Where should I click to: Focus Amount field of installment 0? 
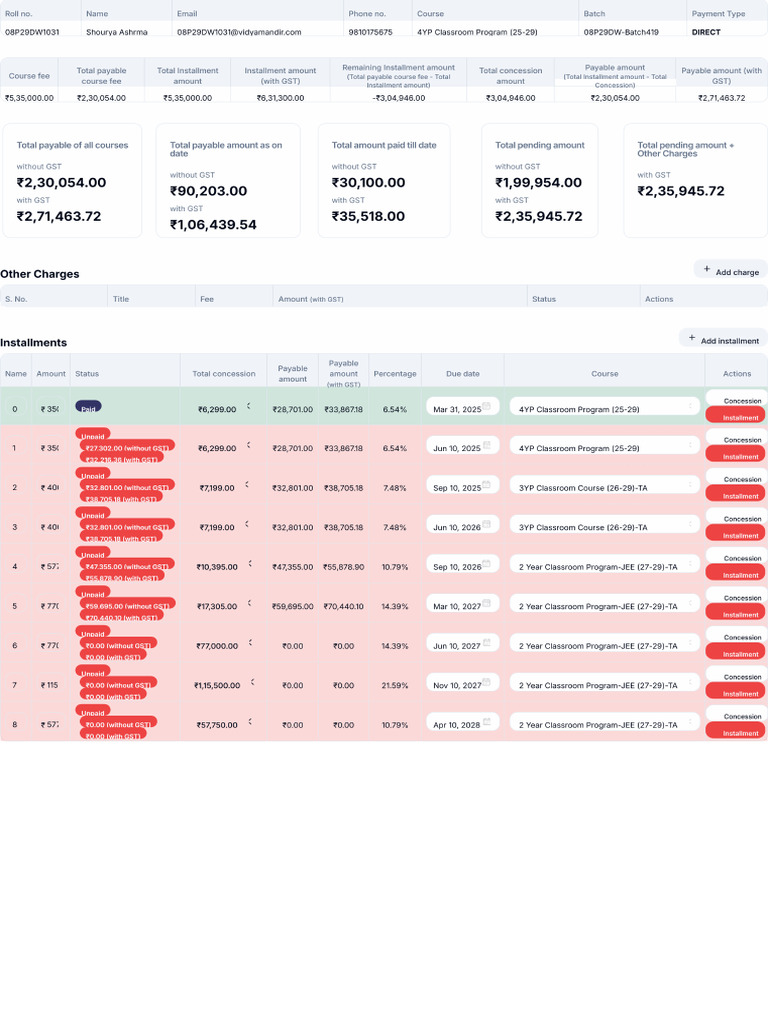point(50,409)
